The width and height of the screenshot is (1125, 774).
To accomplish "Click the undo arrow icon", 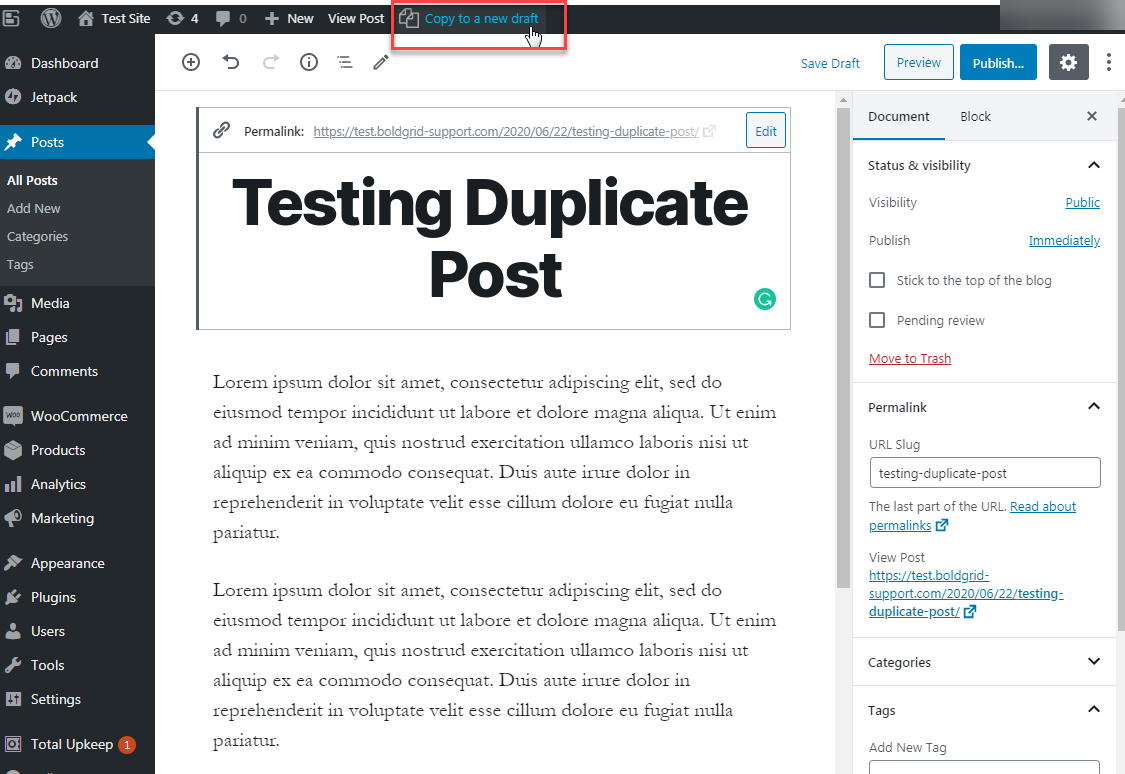I will pyautogui.click(x=231, y=62).
